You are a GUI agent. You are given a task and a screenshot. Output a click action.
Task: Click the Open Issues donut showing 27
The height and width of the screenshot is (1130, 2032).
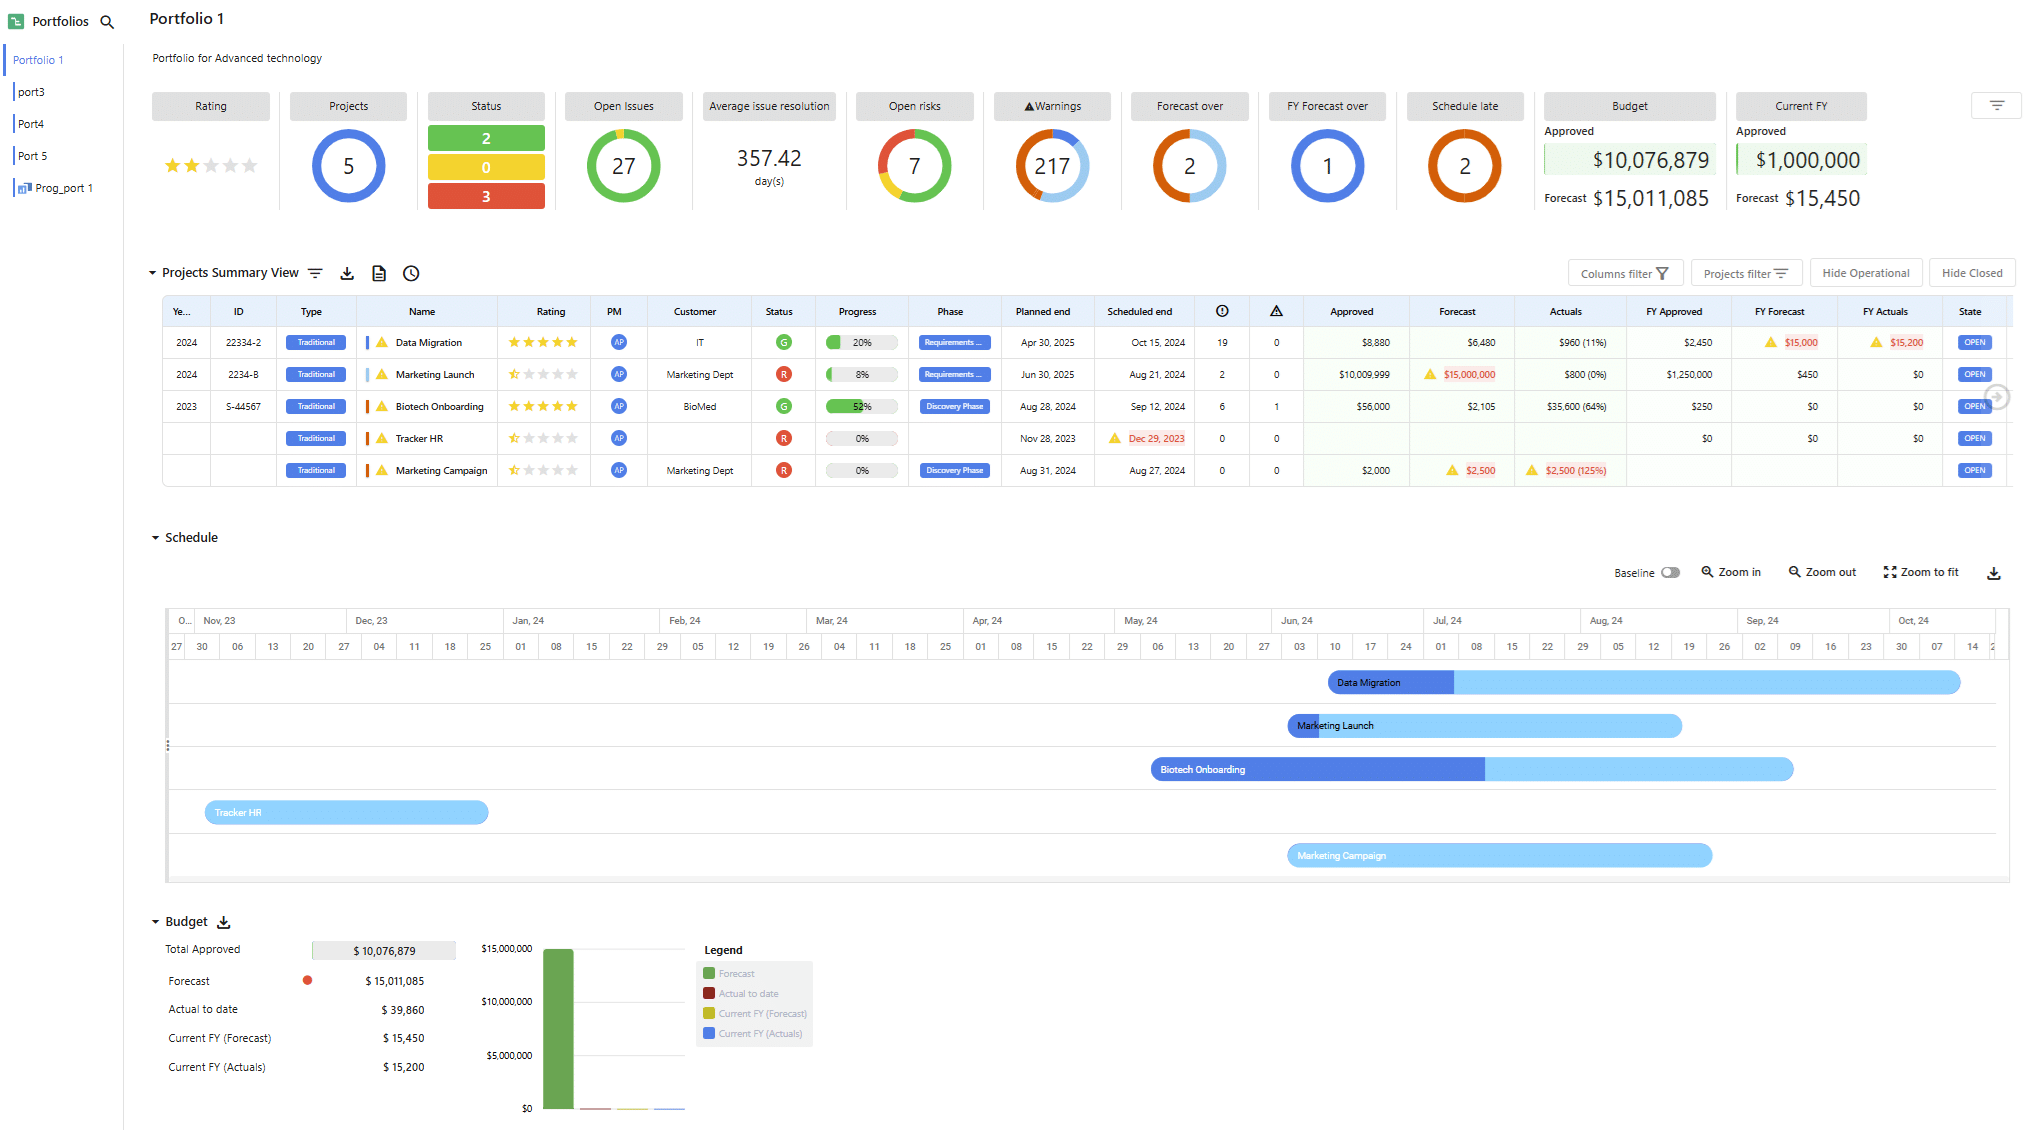624,166
